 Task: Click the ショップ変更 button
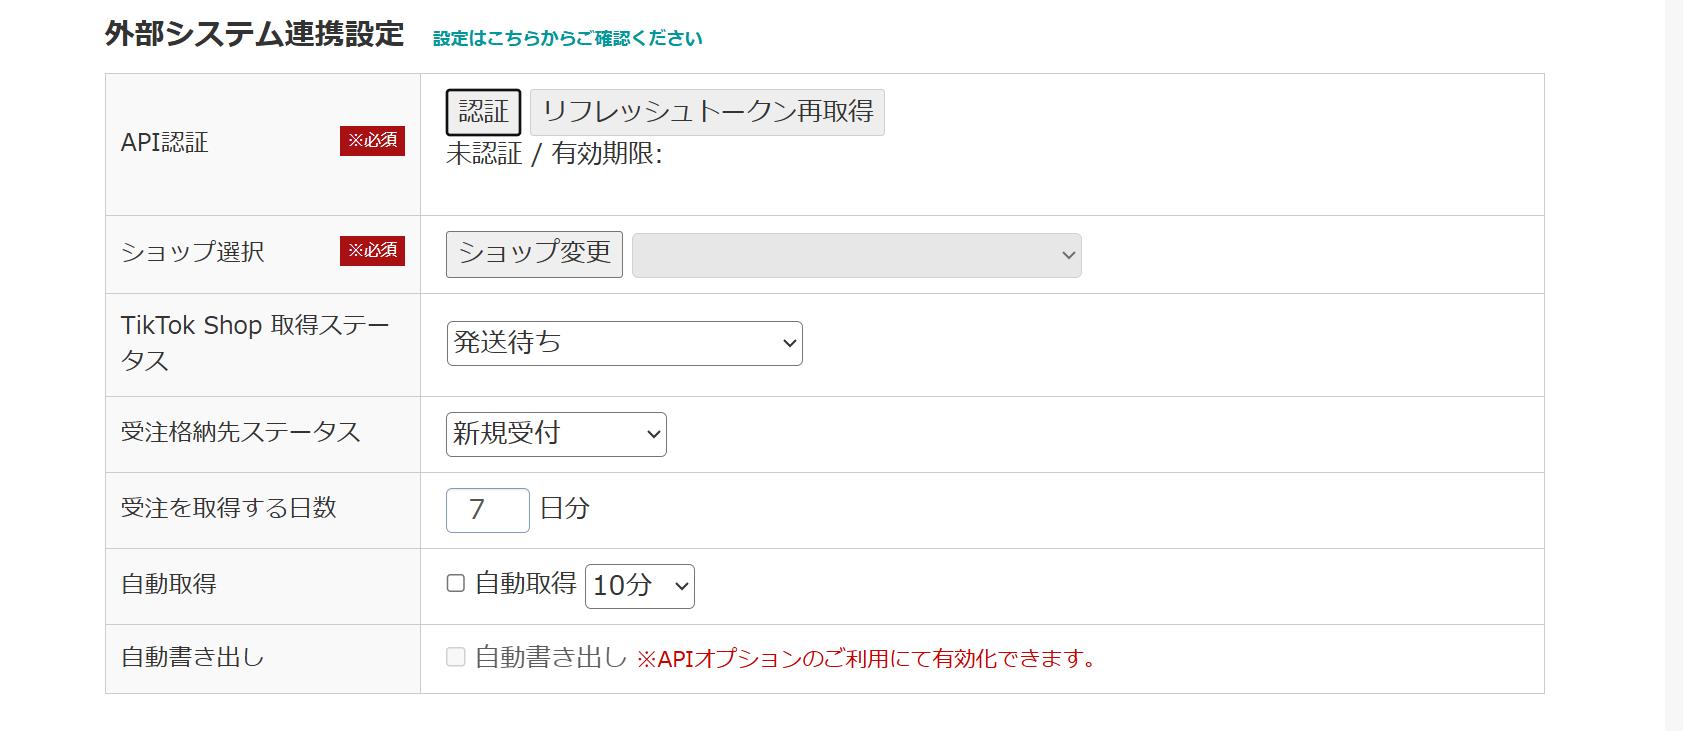[x=534, y=254]
